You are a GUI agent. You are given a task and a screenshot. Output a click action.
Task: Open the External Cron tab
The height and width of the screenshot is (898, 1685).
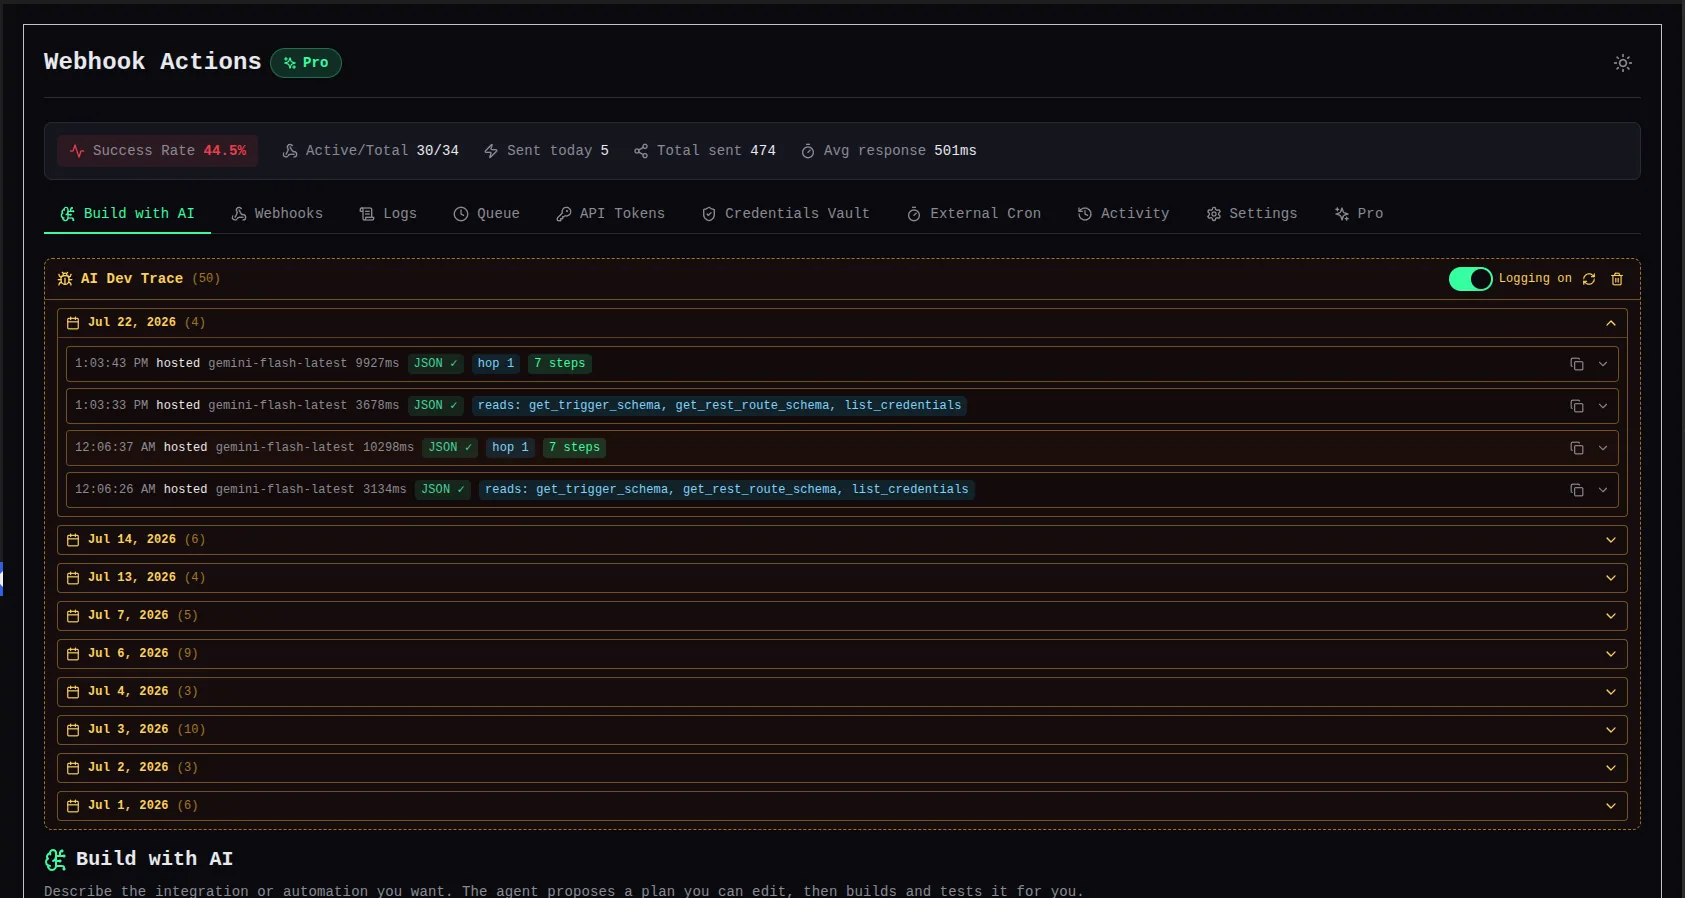tap(974, 214)
